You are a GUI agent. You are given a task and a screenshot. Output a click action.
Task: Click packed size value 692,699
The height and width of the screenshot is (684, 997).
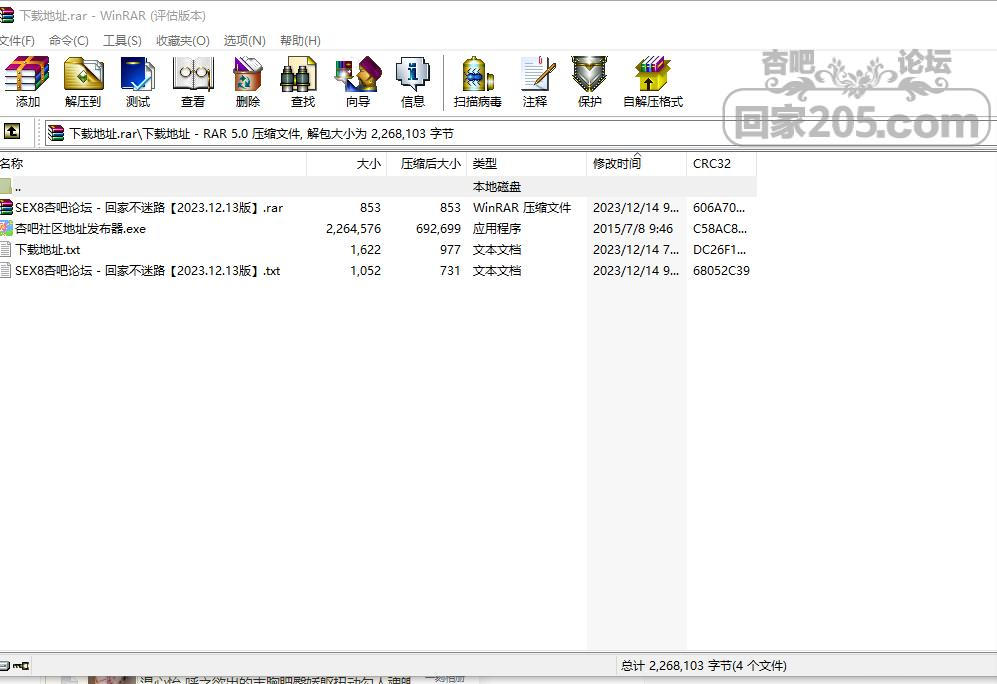438,229
